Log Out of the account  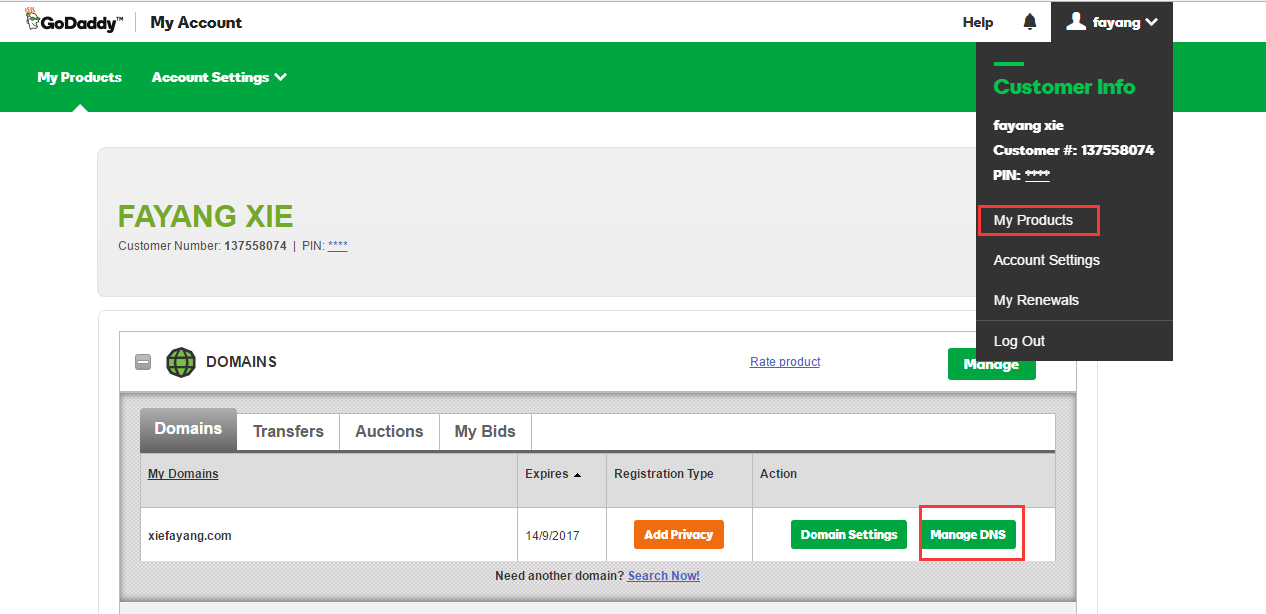pos(1019,341)
